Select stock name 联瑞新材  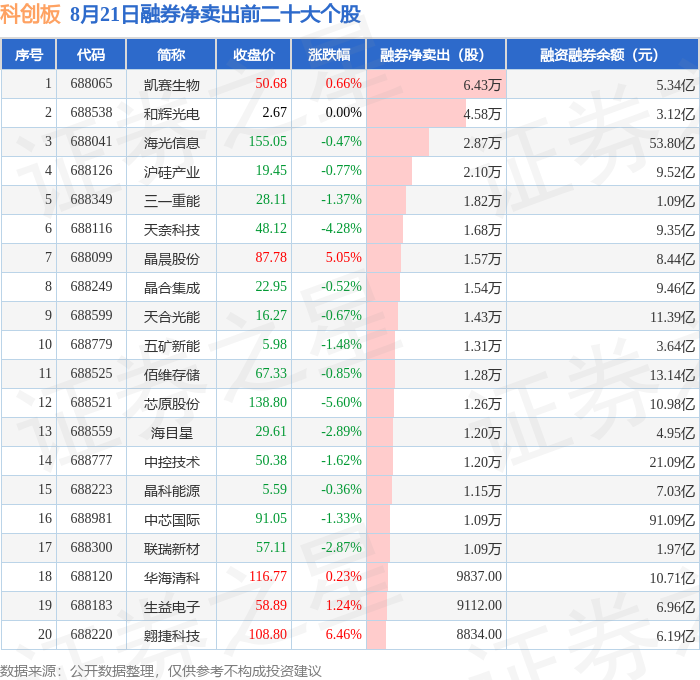click(x=171, y=549)
